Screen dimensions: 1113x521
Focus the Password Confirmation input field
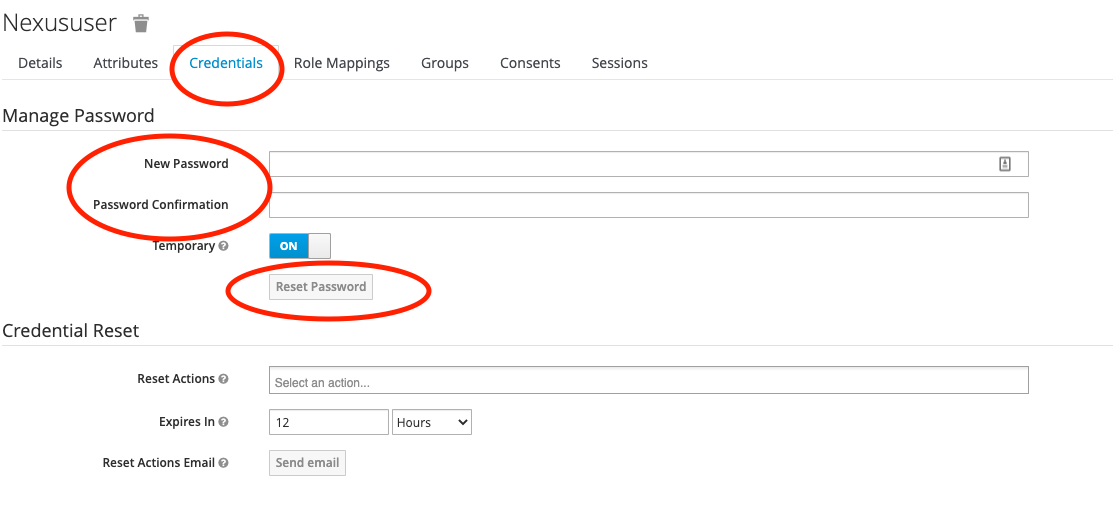[648, 205]
